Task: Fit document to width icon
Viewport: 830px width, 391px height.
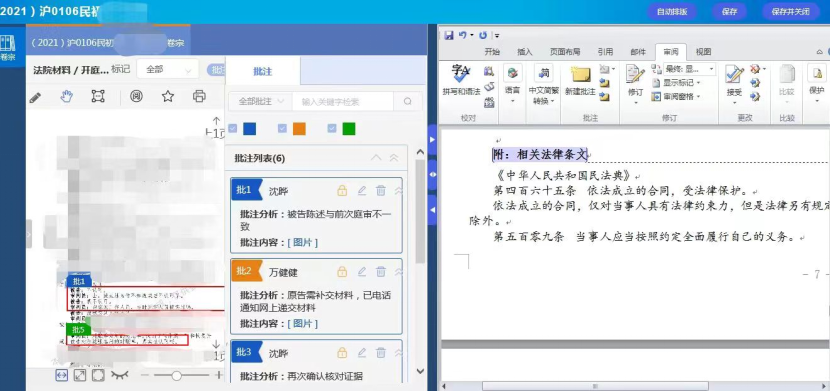Action: [x=61, y=375]
